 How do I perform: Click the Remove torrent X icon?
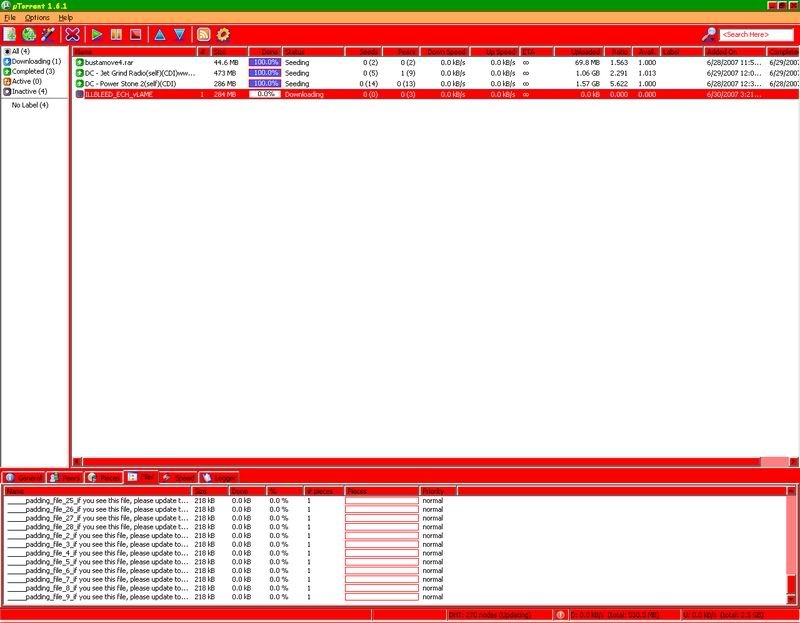pos(72,35)
